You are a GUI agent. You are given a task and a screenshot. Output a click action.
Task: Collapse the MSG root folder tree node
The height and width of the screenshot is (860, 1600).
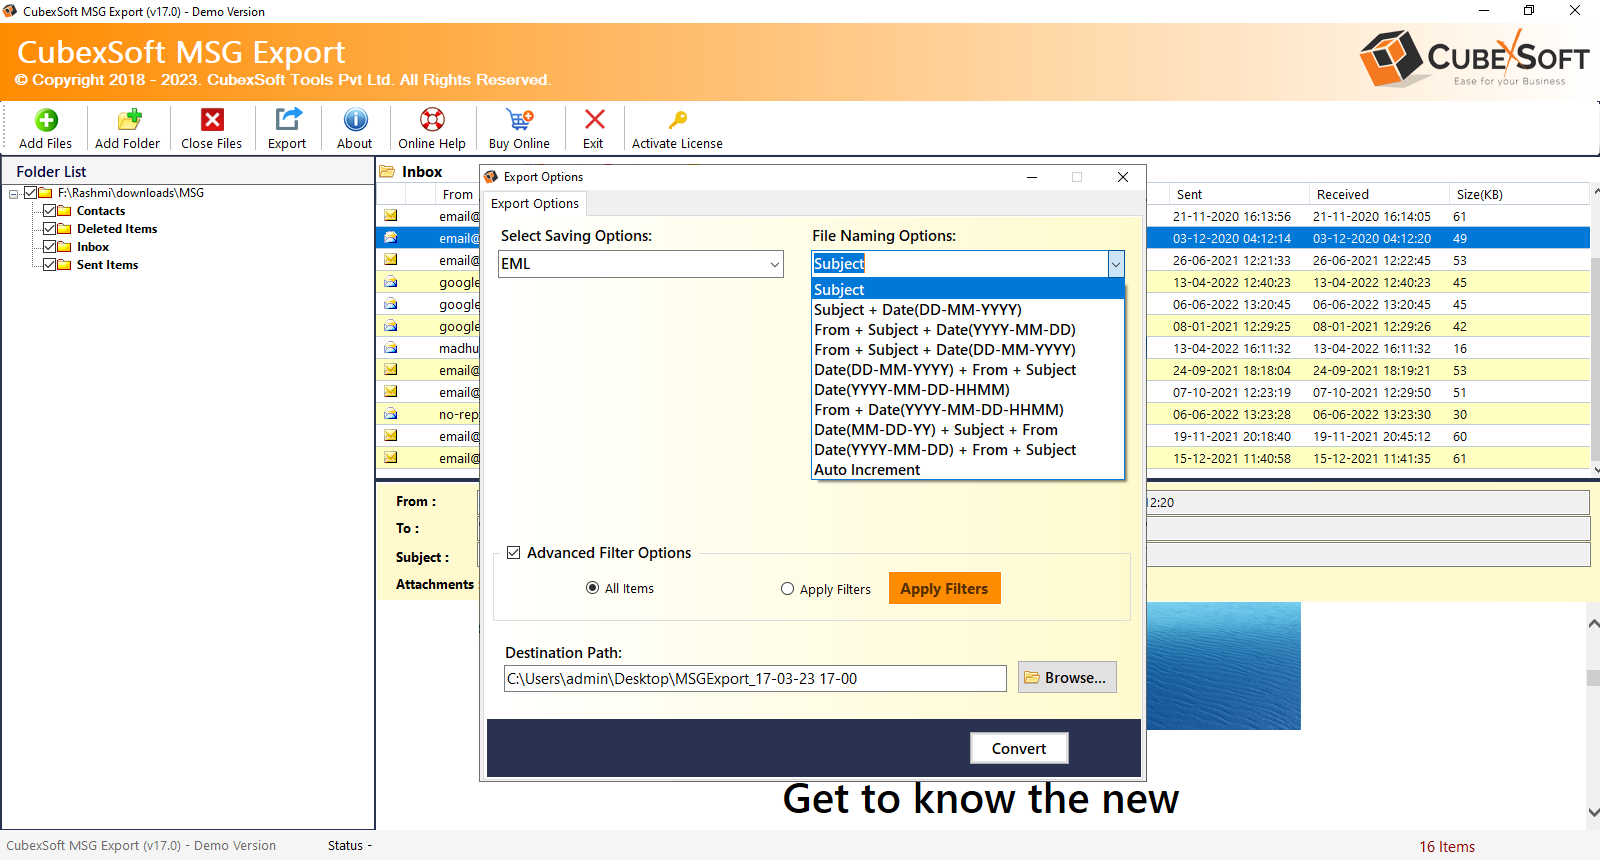click(14, 194)
